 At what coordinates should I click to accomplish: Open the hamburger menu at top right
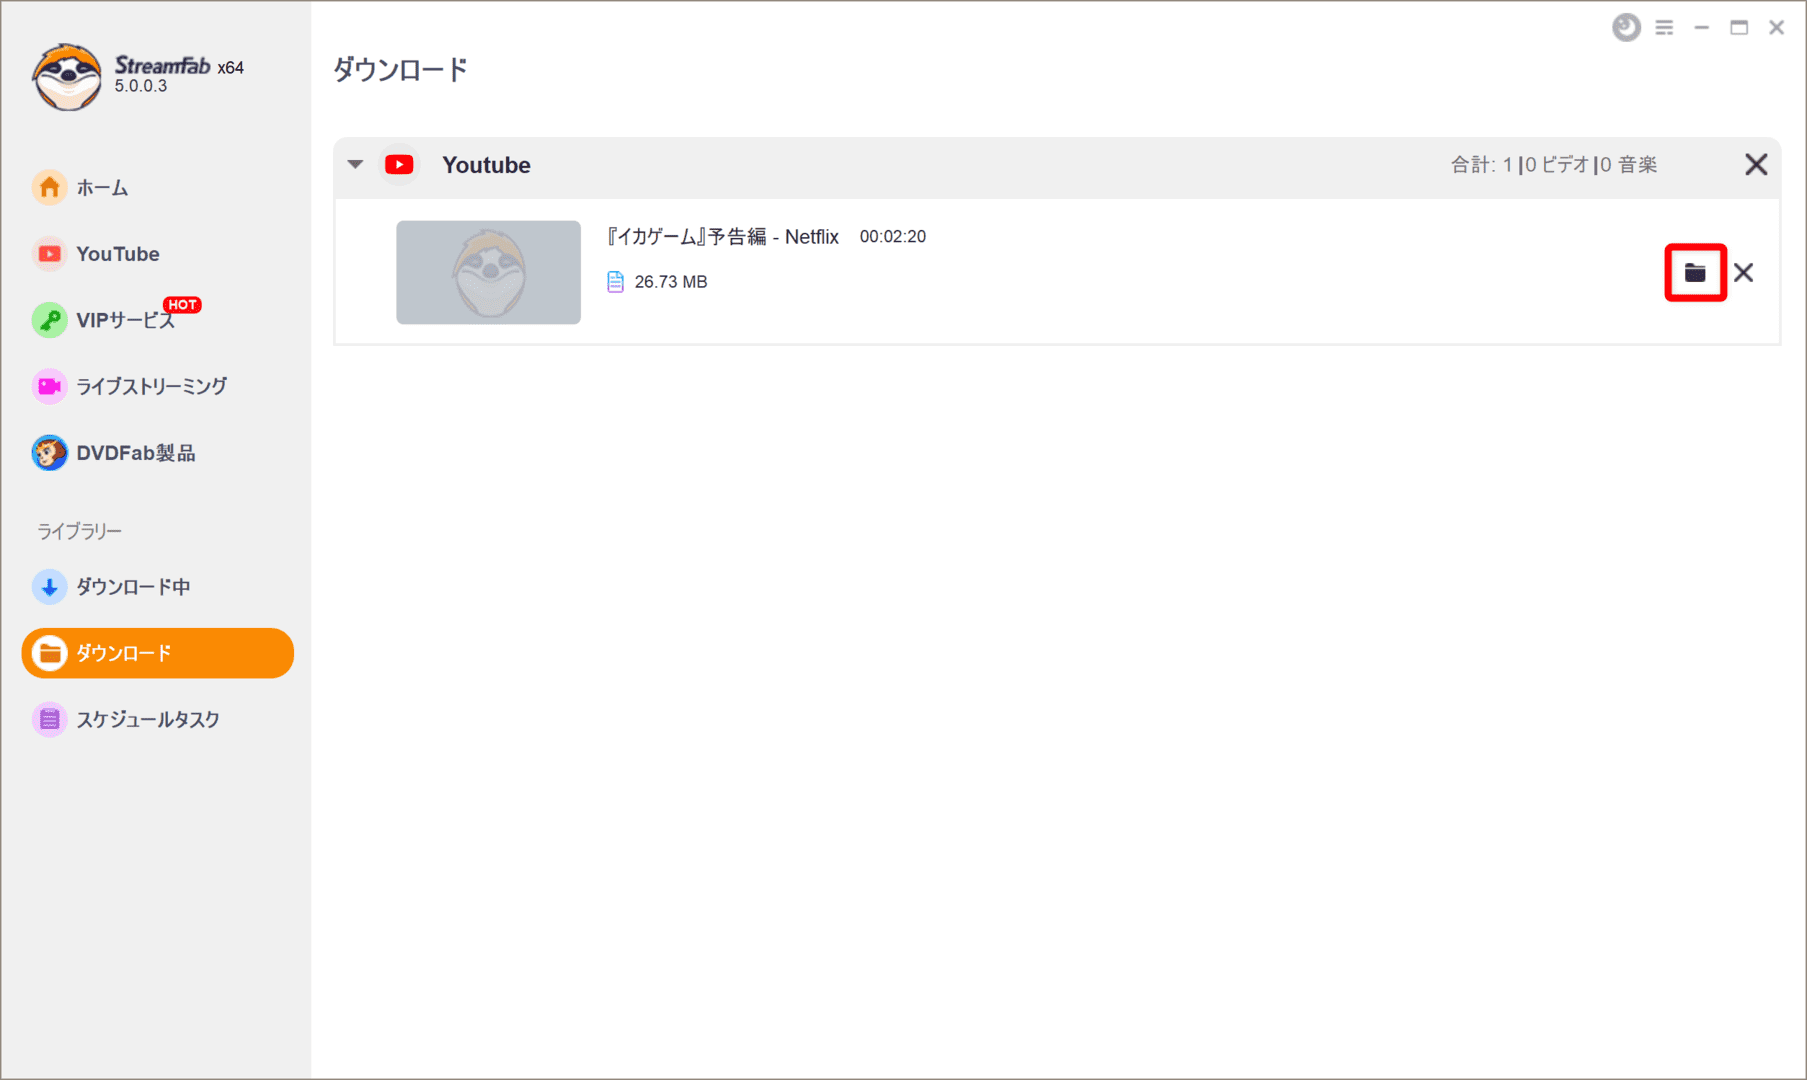pyautogui.click(x=1664, y=28)
